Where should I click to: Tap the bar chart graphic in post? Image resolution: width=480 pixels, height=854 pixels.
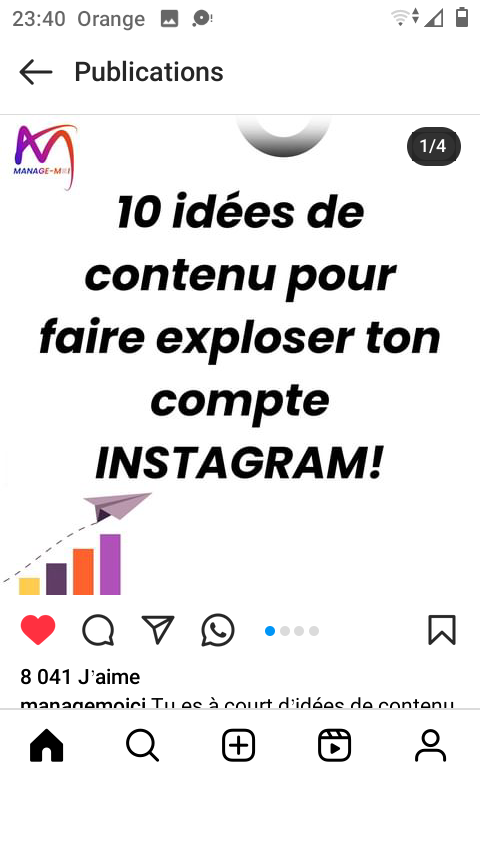[x=70, y=564]
